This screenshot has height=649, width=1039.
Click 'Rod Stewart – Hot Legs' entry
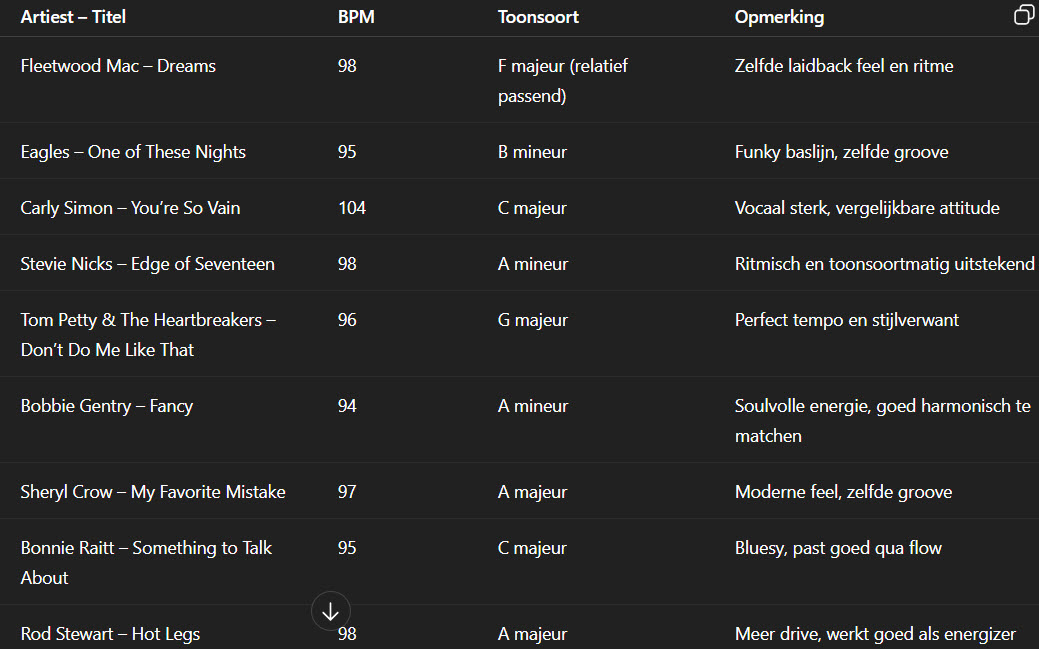[x=110, y=634]
